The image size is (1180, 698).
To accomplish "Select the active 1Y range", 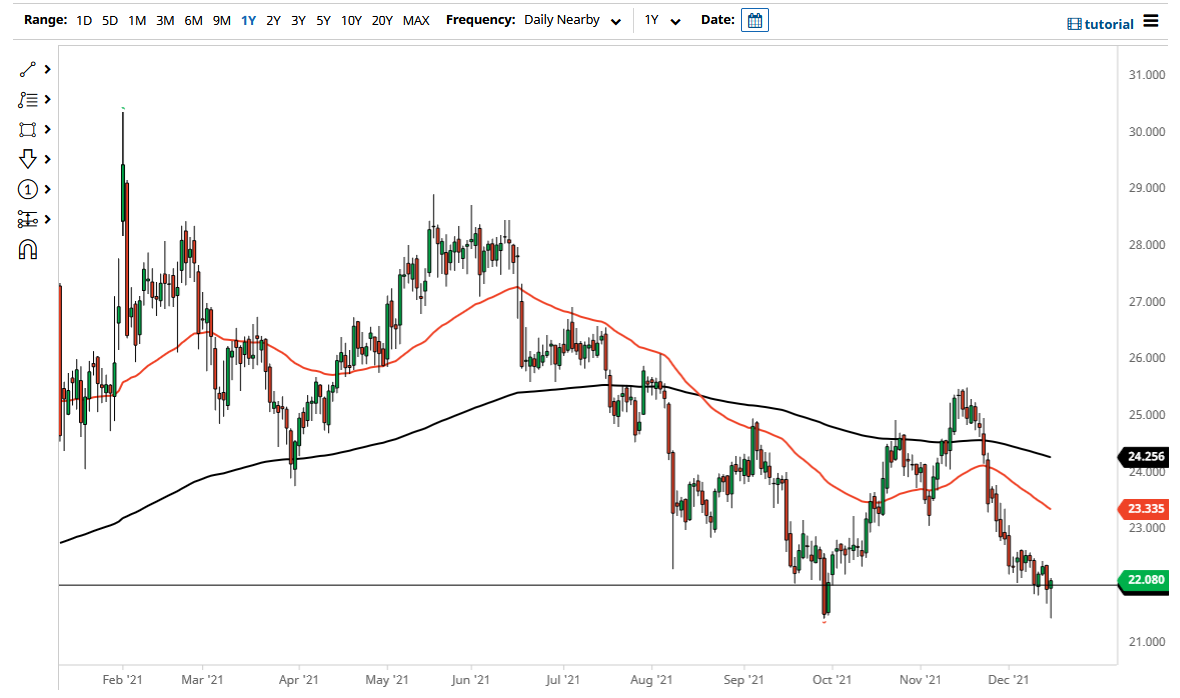I will tap(248, 20).
